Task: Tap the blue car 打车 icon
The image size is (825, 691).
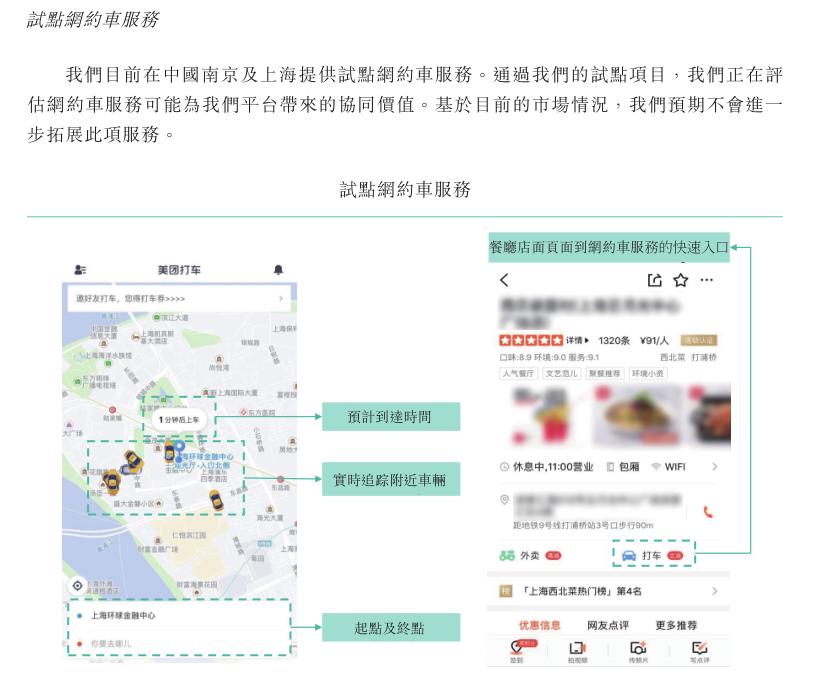Action: (x=629, y=555)
